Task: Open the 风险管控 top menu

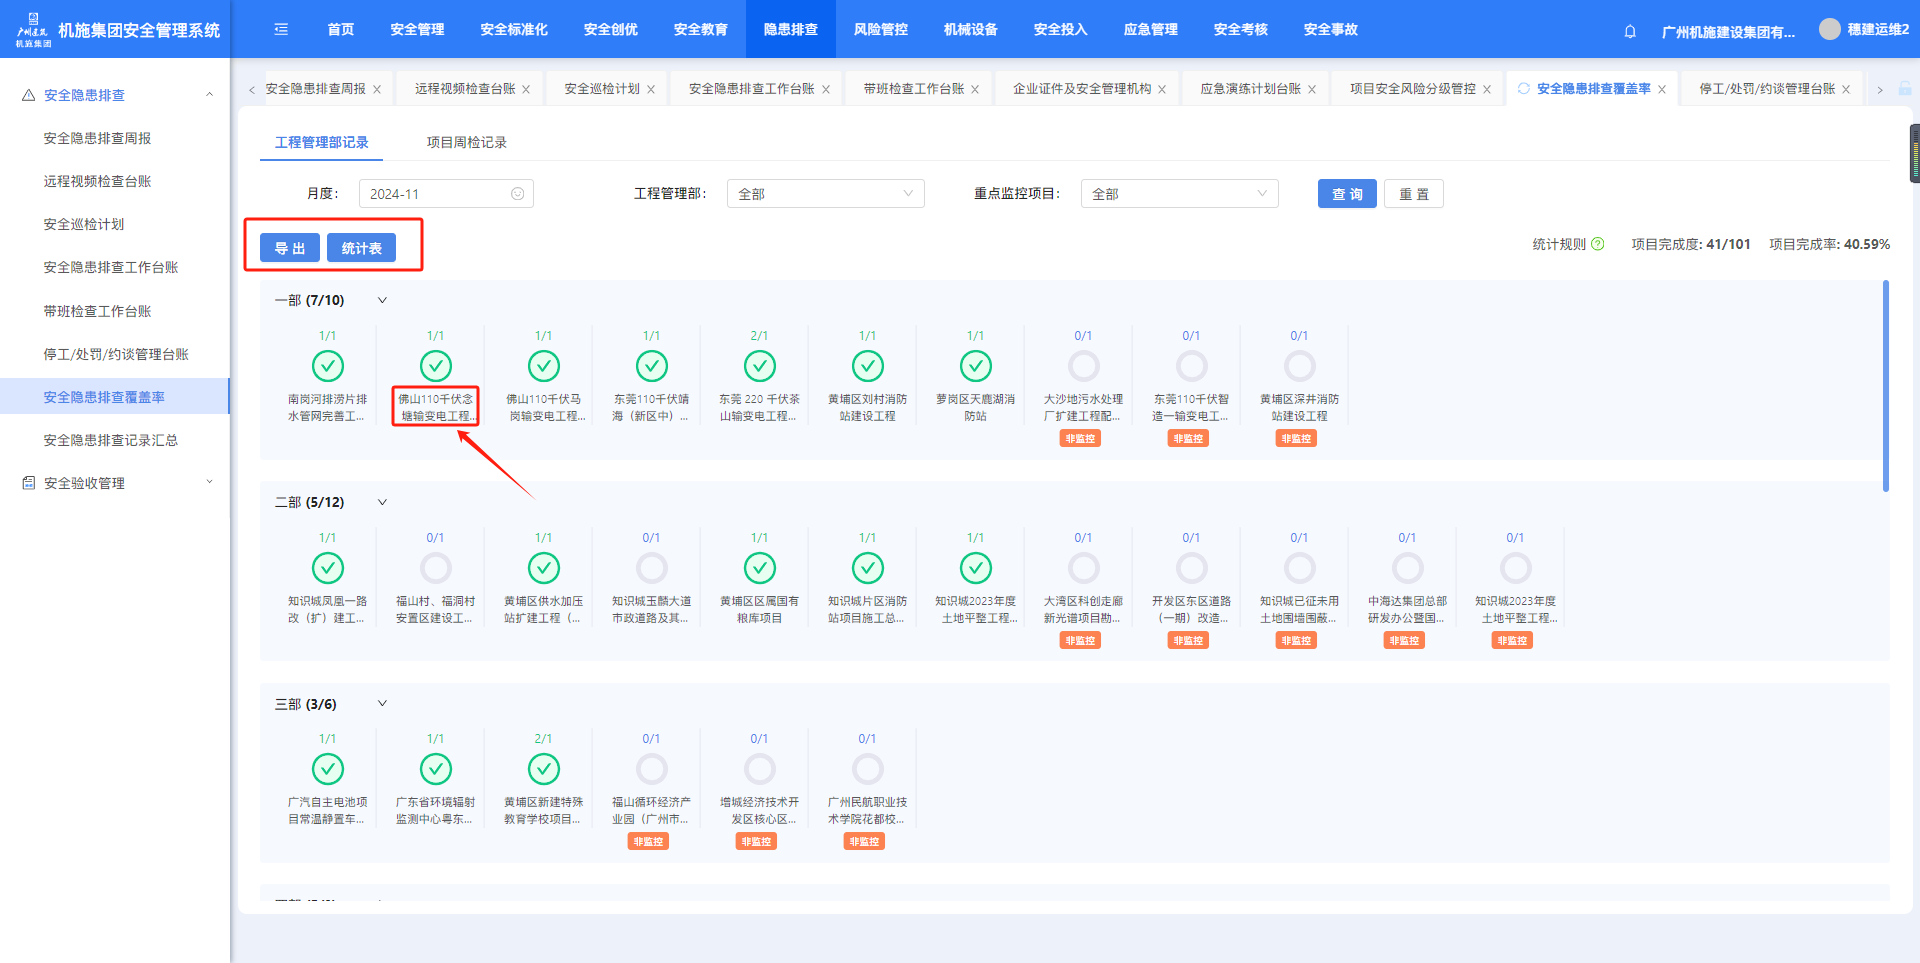Action: [x=880, y=30]
